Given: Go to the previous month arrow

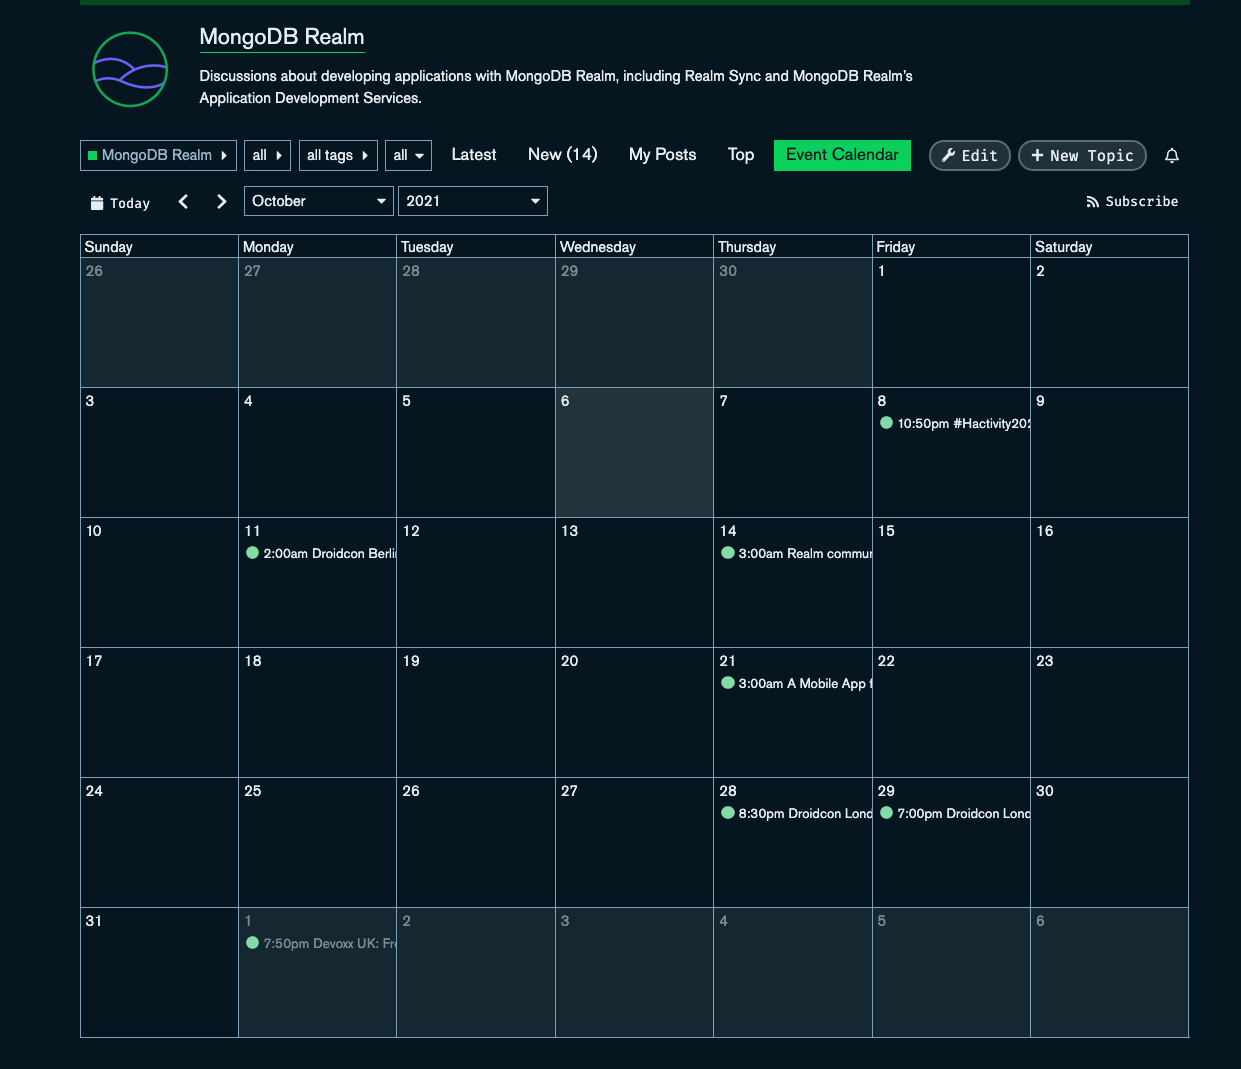Looking at the screenshot, I should 183,202.
